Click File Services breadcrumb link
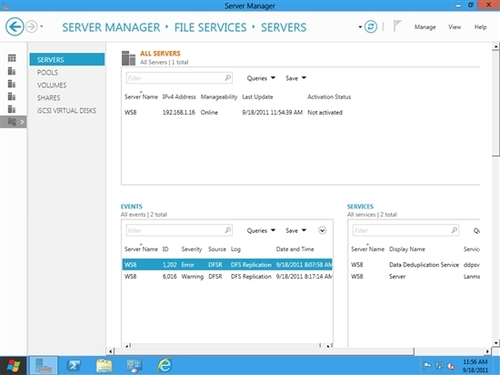Viewport: 500px width, 375px height. coord(210,27)
